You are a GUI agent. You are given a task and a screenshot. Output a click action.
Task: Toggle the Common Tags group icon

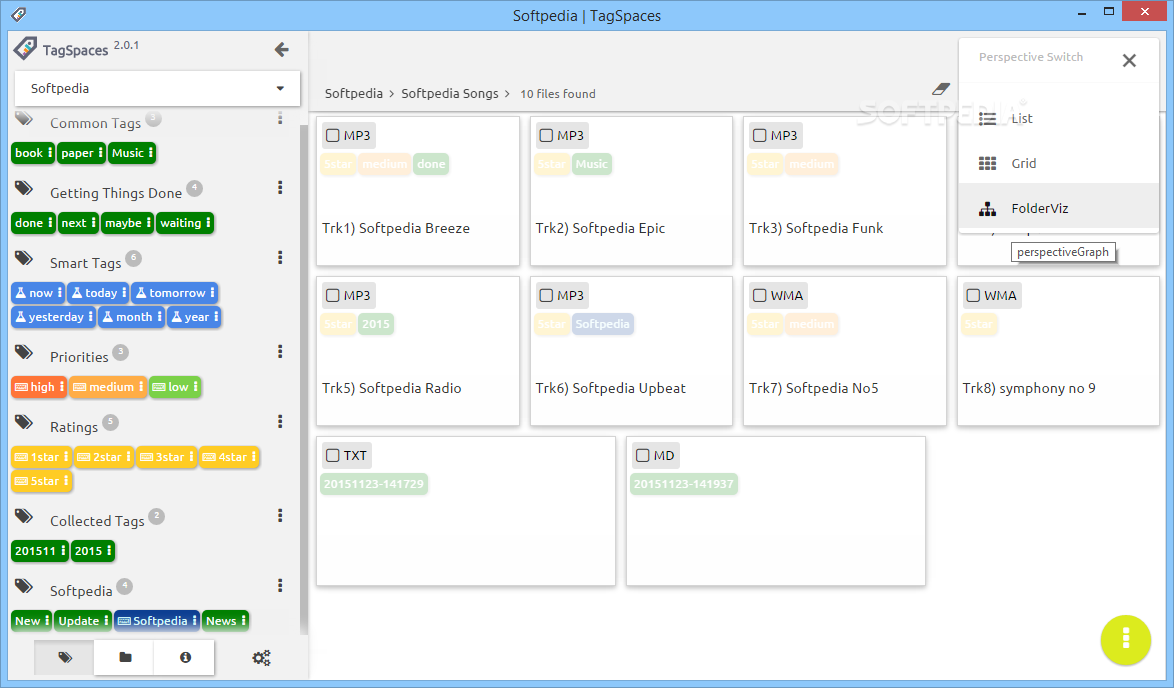coord(24,118)
